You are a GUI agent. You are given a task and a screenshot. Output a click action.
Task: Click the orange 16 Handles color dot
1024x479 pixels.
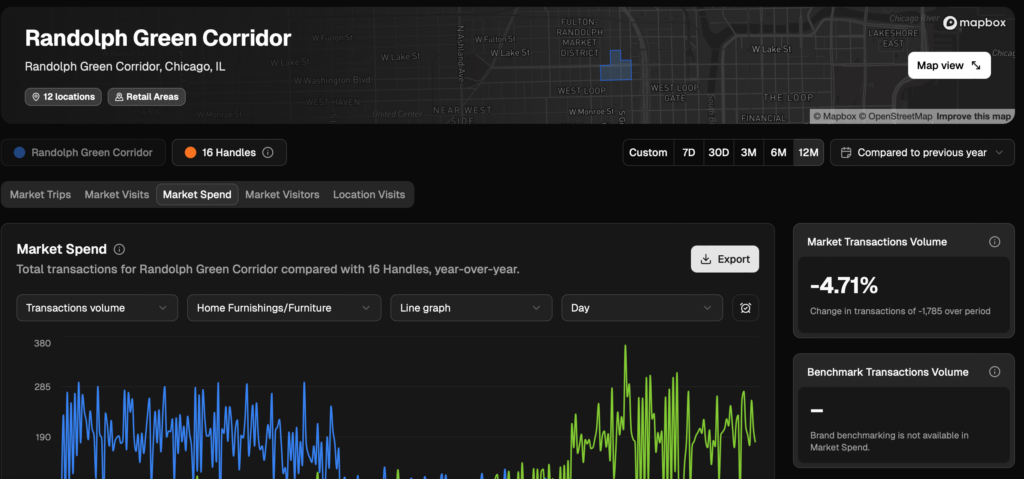pos(190,152)
